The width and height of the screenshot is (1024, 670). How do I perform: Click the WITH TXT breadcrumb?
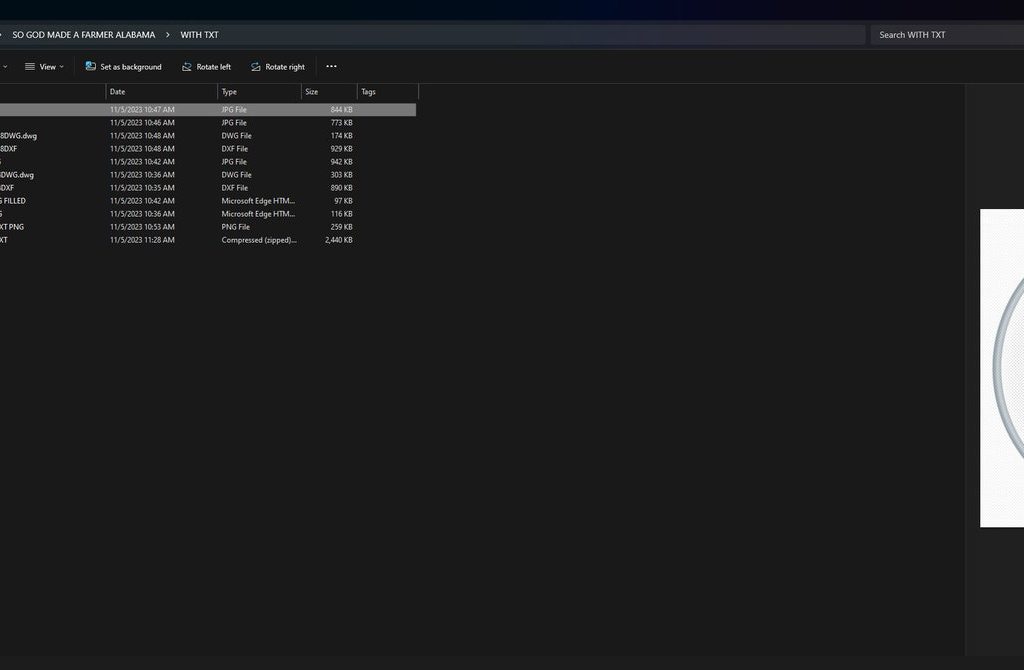(199, 35)
